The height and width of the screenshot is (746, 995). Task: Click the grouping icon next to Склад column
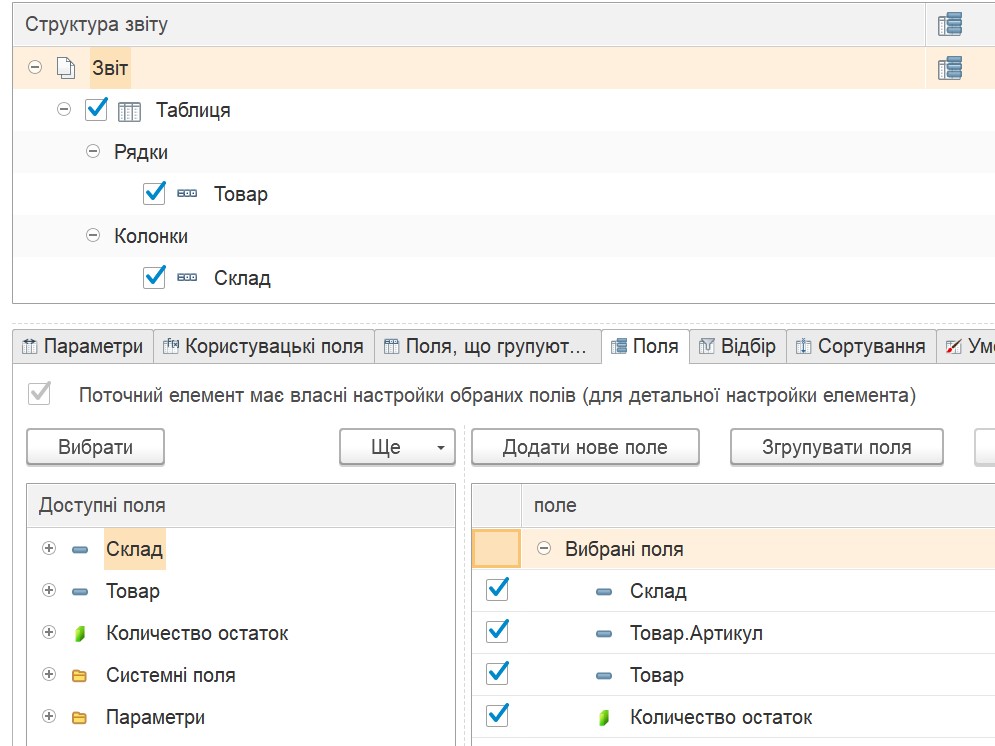click(x=187, y=277)
